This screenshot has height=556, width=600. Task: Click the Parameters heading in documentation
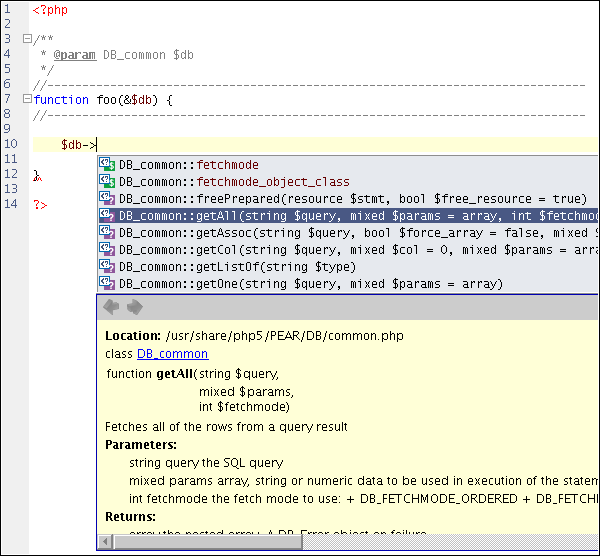[141, 445]
